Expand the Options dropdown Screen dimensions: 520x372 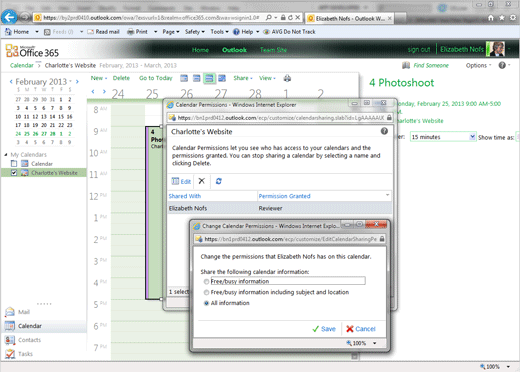[478, 65]
